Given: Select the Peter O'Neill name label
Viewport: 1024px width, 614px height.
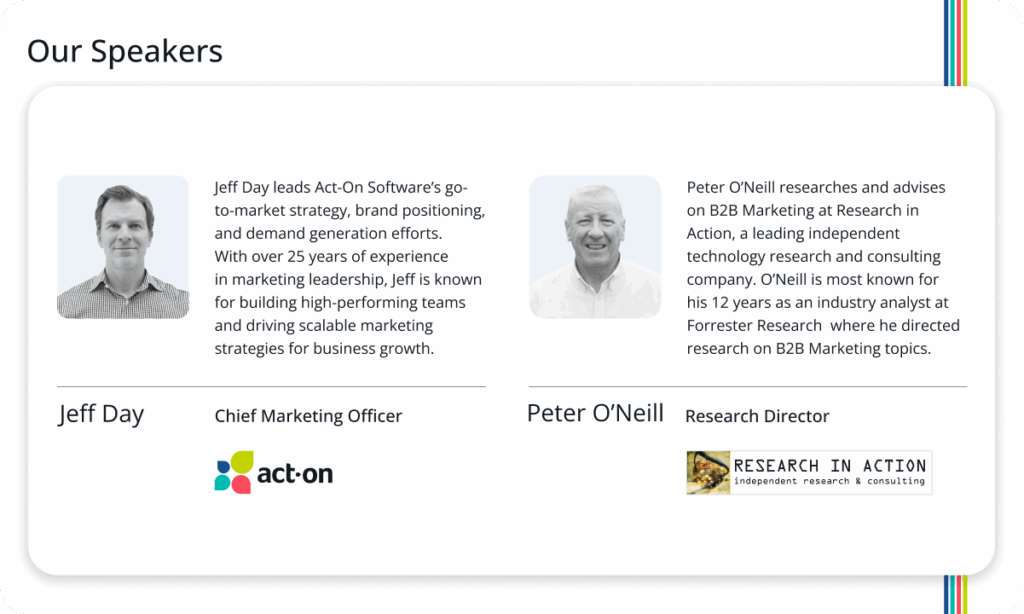Looking at the screenshot, I should 595,413.
